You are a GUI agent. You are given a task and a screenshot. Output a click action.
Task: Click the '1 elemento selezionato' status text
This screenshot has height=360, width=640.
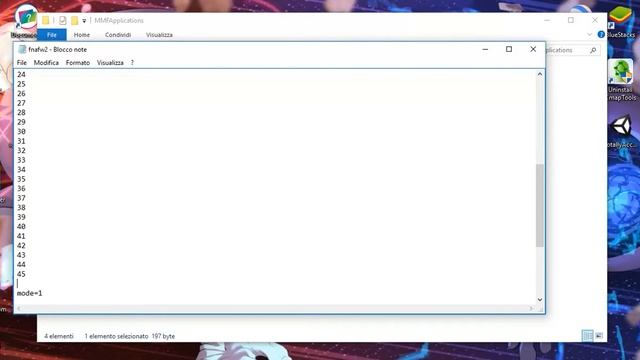click(x=116, y=336)
